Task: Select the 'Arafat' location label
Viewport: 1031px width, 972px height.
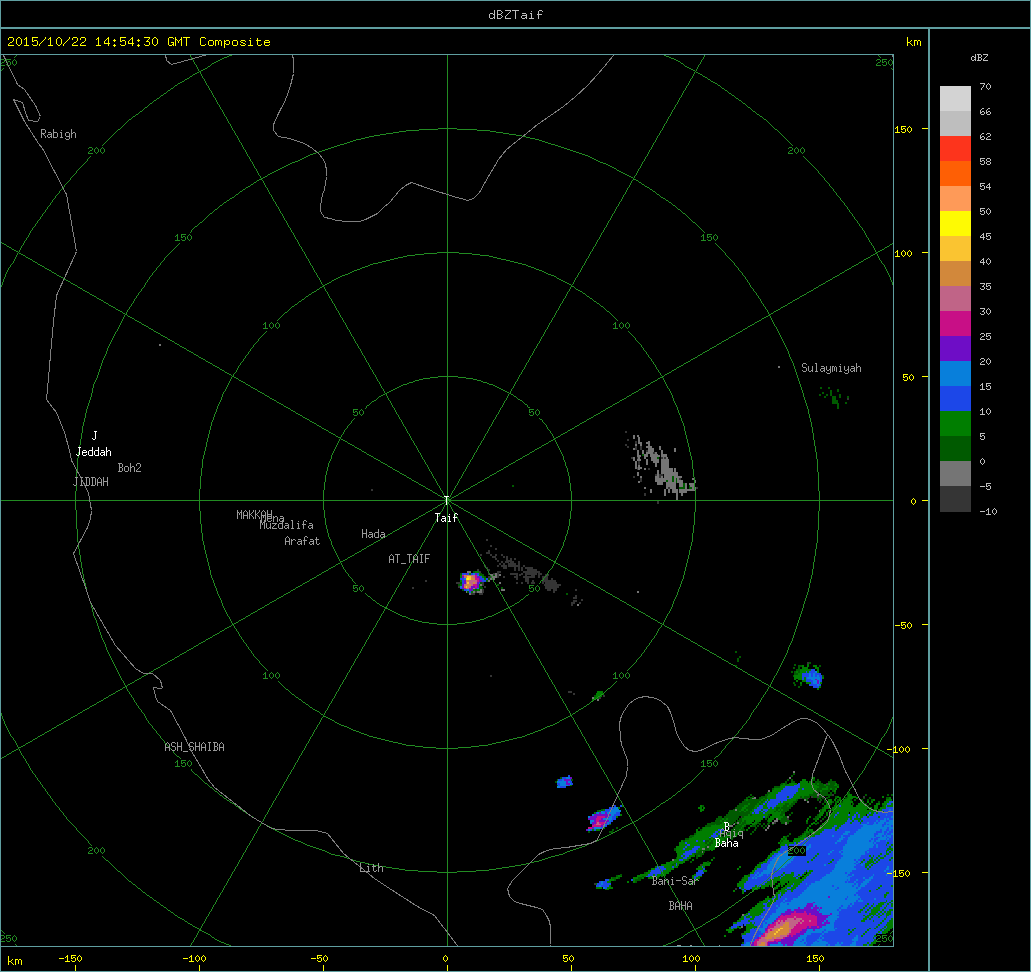Action: pyautogui.click(x=302, y=541)
